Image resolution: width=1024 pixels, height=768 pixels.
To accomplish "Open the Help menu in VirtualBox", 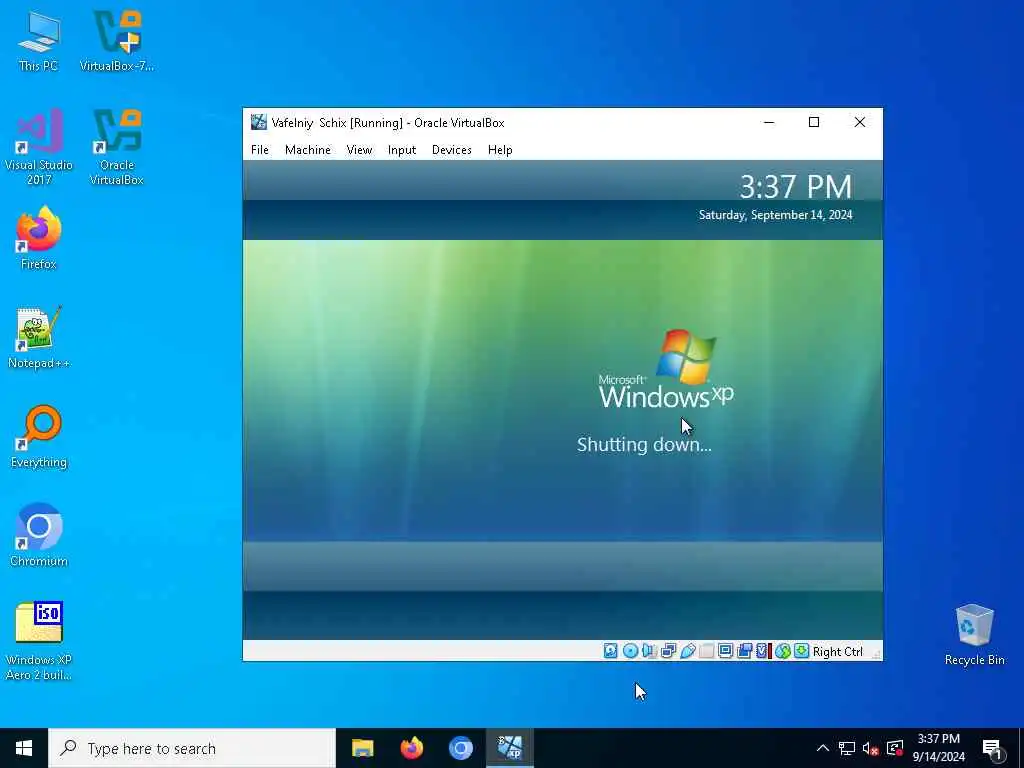I will pyautogui.click(x=500, y=150).
